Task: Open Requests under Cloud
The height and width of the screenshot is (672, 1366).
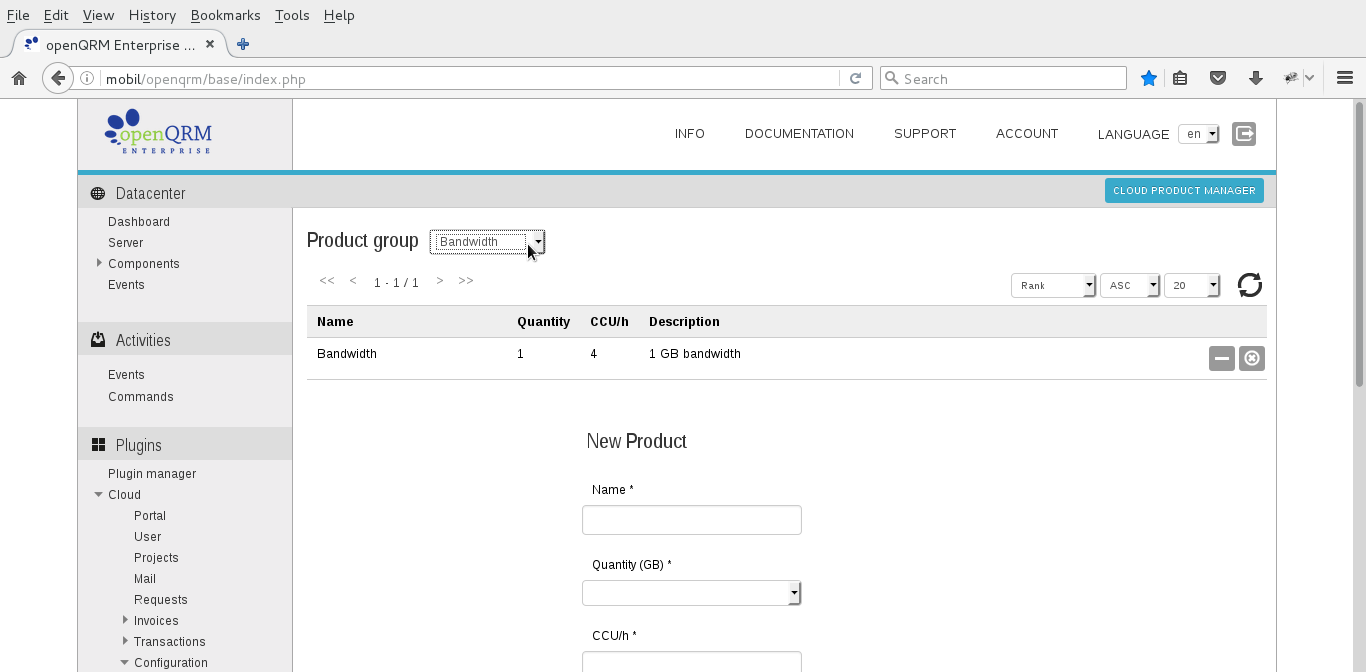Action: [x=161, y=600]
